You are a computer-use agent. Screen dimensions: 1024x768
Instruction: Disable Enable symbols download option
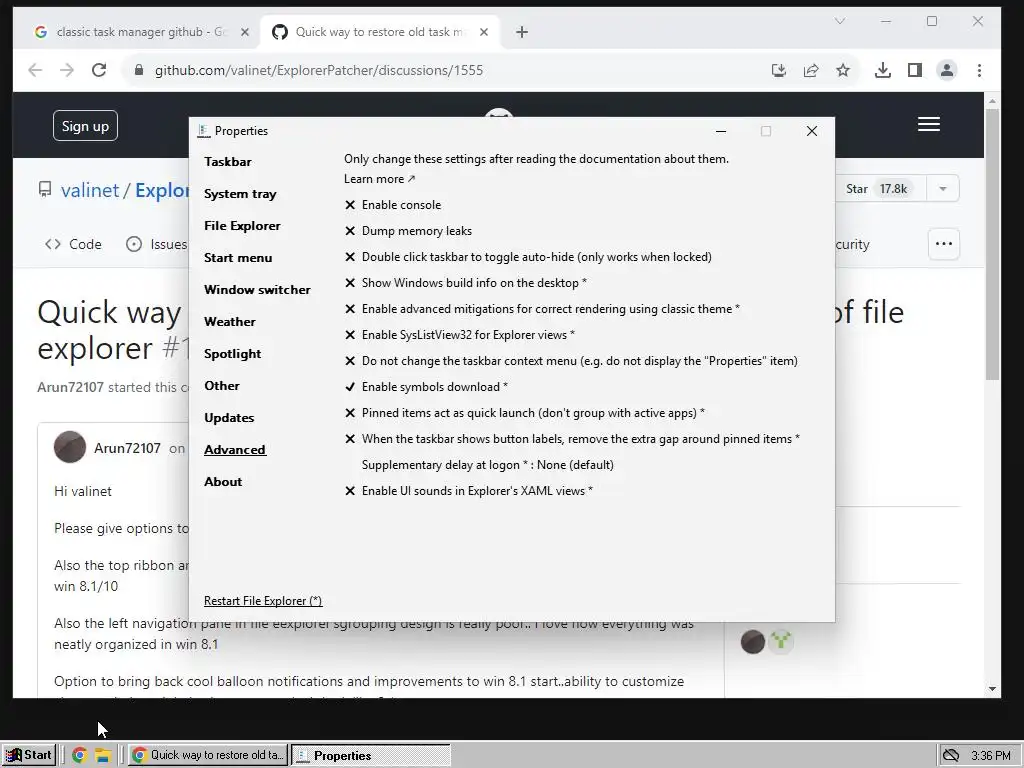[426, 387]
